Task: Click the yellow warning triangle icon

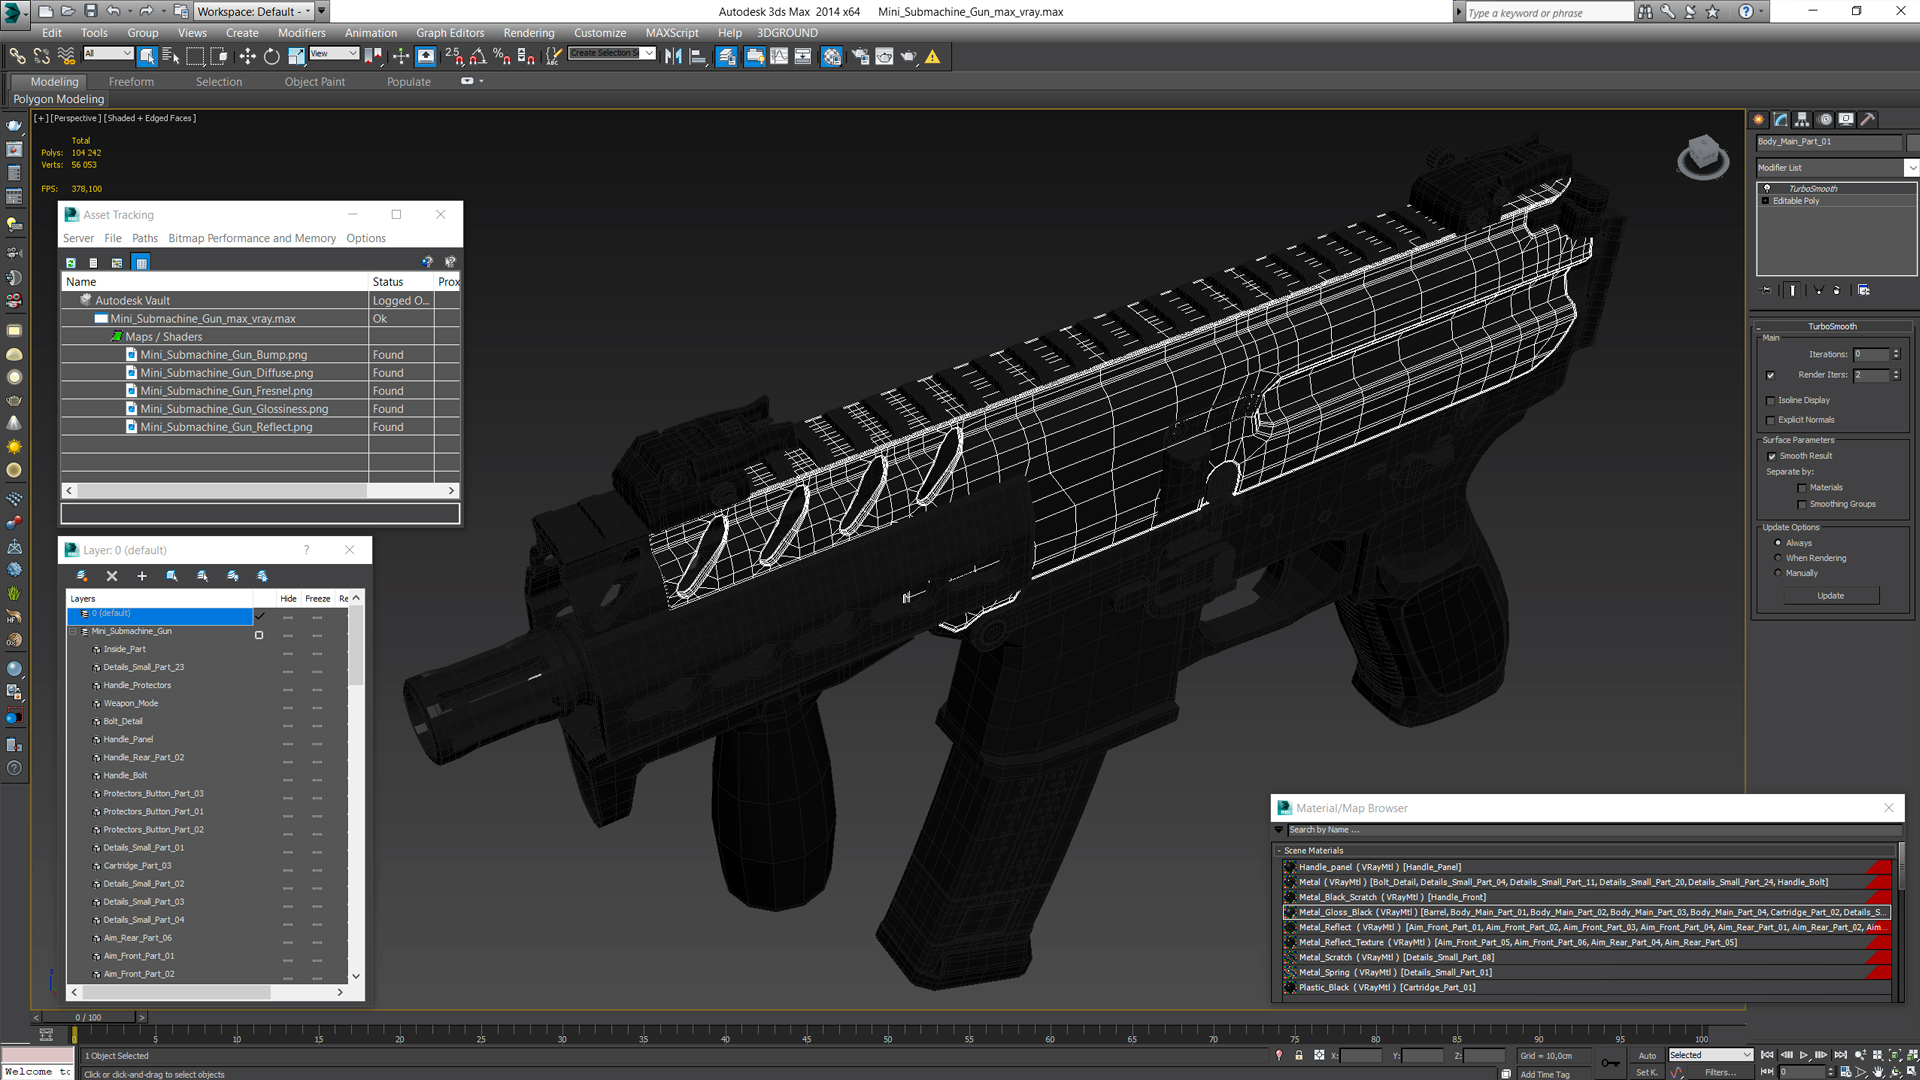Action: (933, 57)
